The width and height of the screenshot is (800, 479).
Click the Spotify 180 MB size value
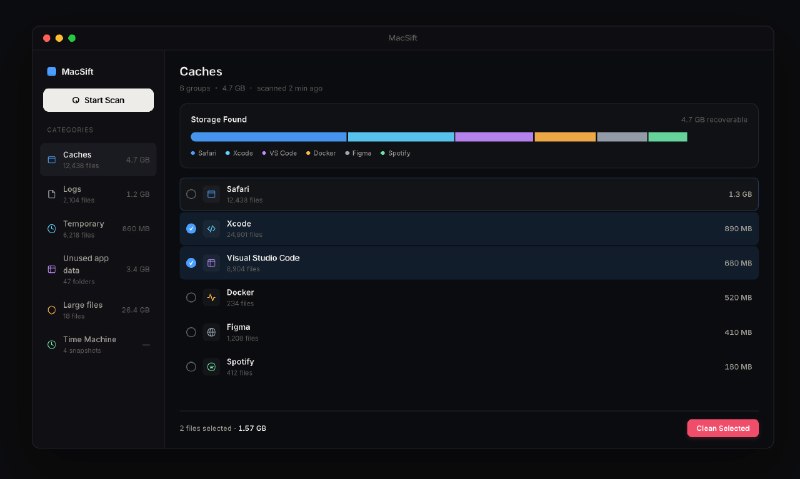tap(738, 367)
